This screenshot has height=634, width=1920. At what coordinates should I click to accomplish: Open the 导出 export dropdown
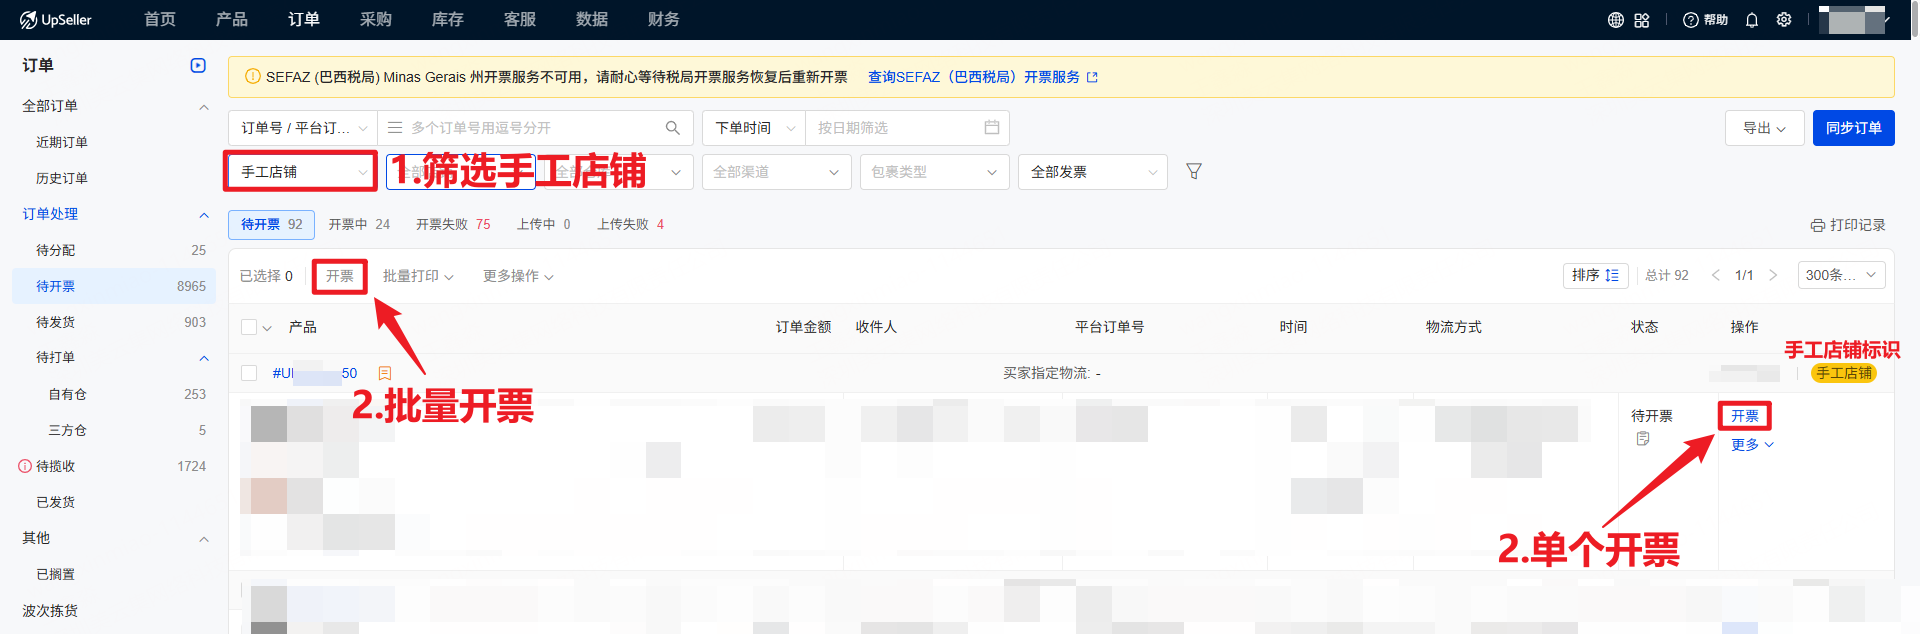(1764, 128)
